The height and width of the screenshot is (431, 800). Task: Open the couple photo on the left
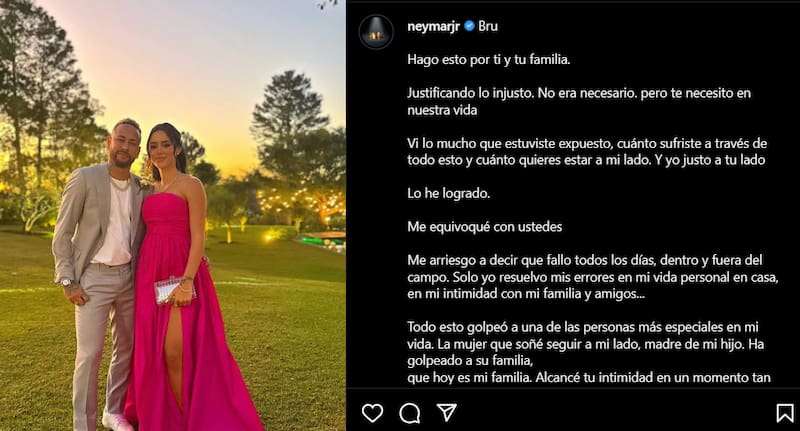point(173,215)
